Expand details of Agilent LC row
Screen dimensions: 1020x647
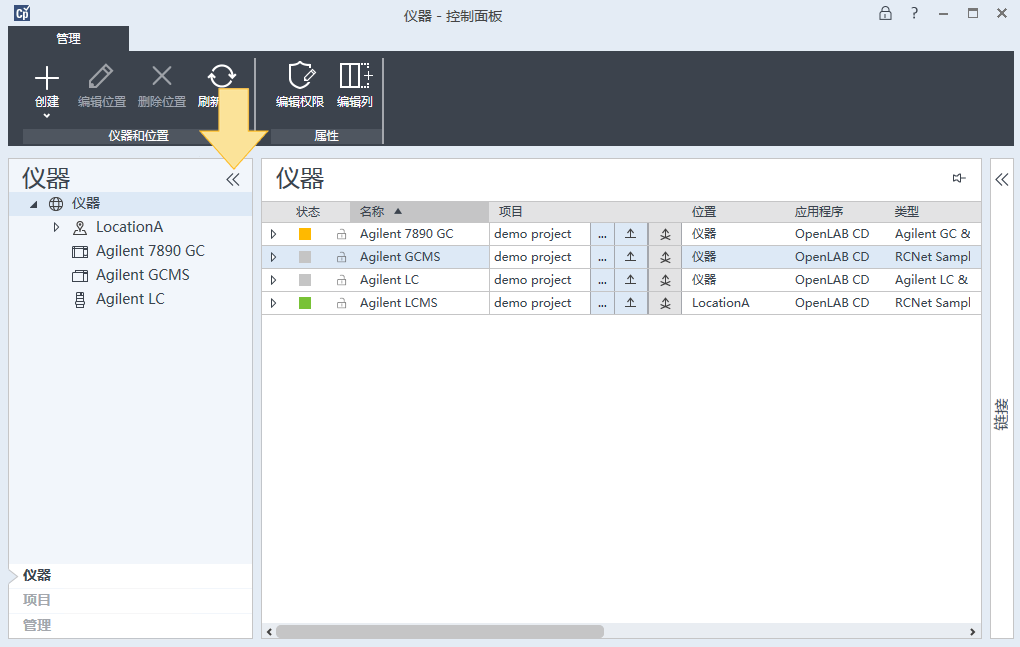pos(273,280)
